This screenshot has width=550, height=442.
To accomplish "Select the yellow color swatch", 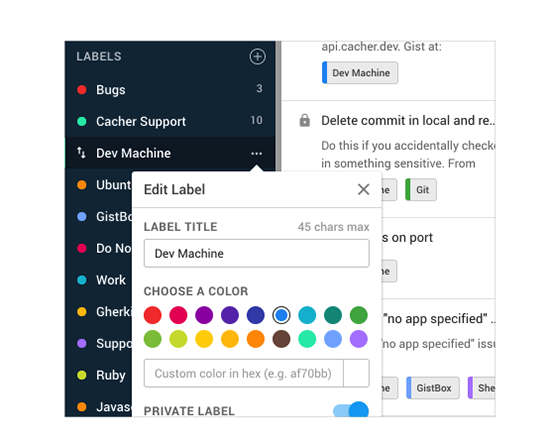I will coord(204,339).
